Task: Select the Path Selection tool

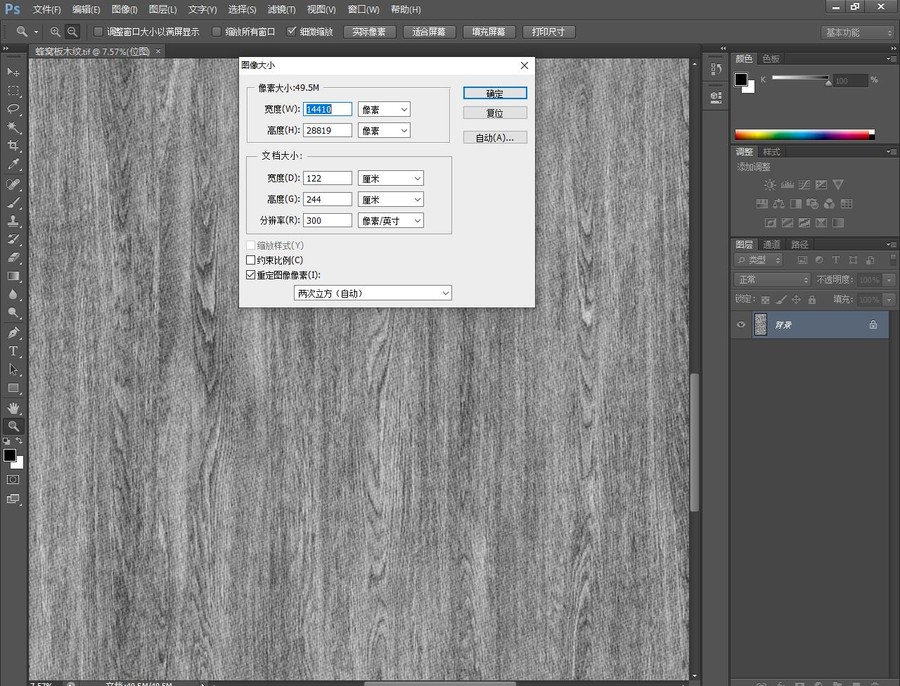Action: pos(13,370)
